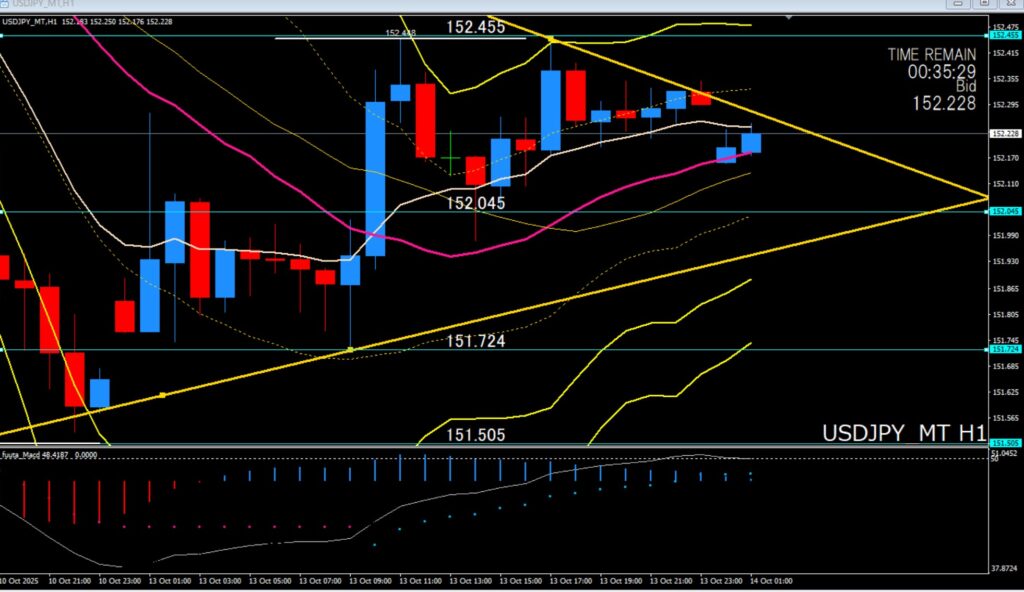The image size is (1024, 592).
Task: Click the large USDJPY_MT H1 symbol label
Action: tap(903, 433)
